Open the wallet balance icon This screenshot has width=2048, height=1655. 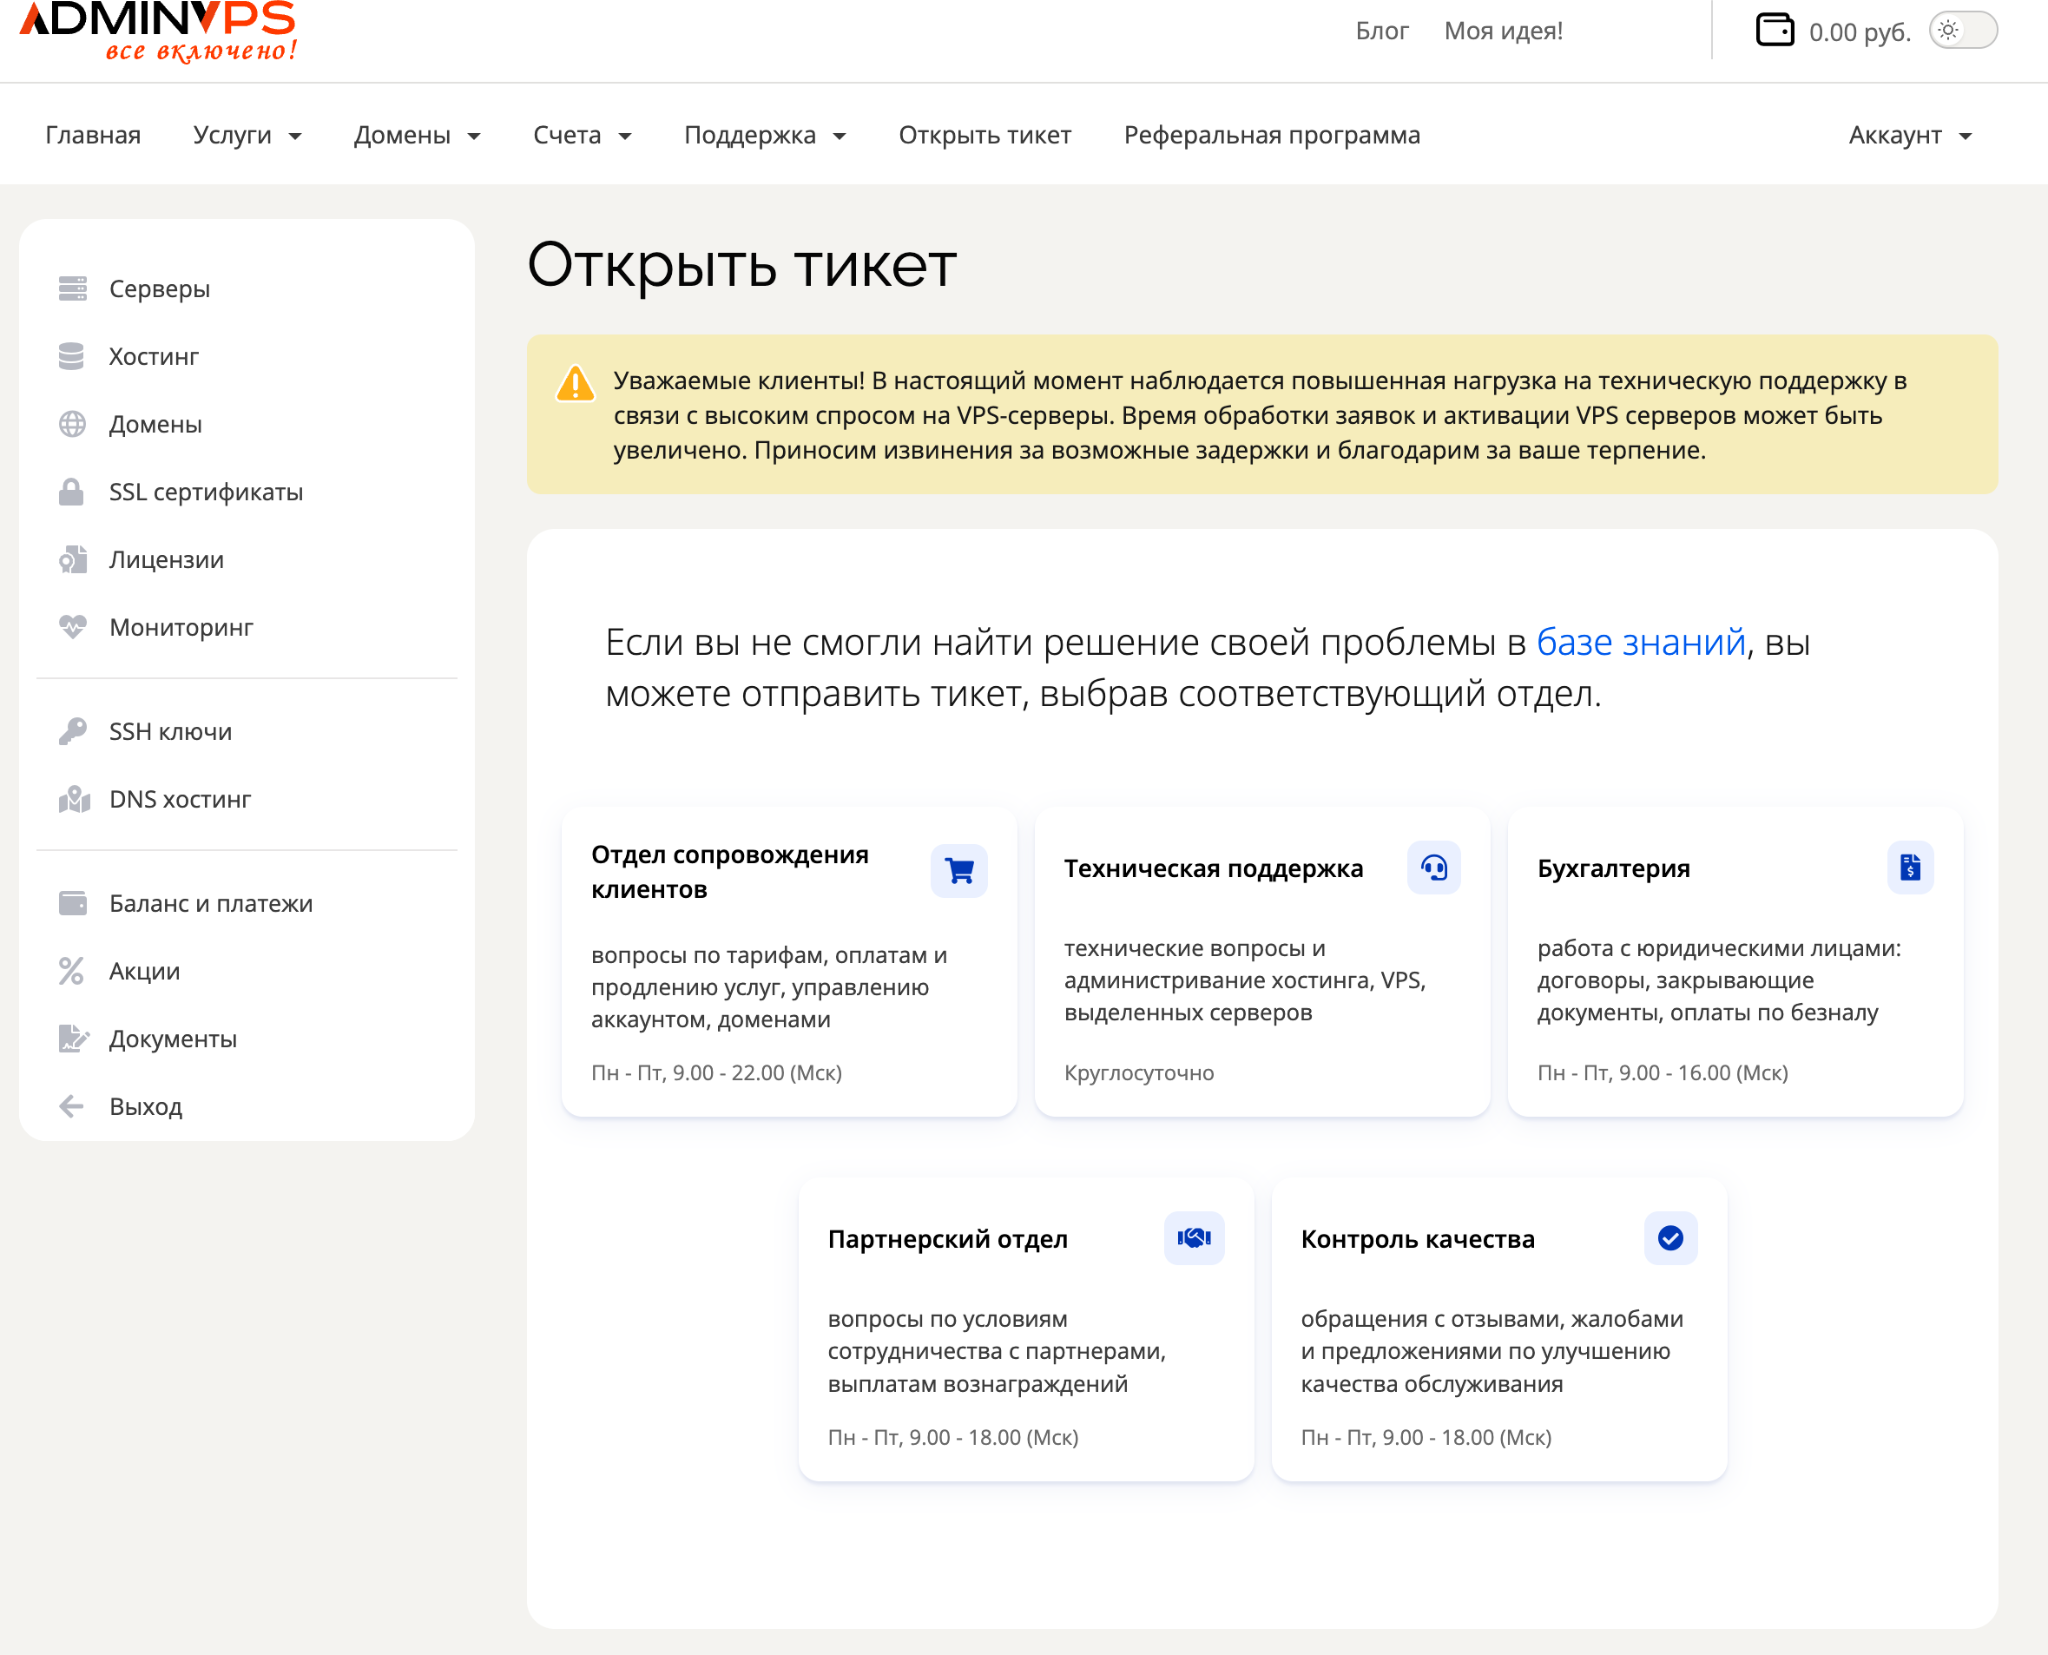[1775, 30]
